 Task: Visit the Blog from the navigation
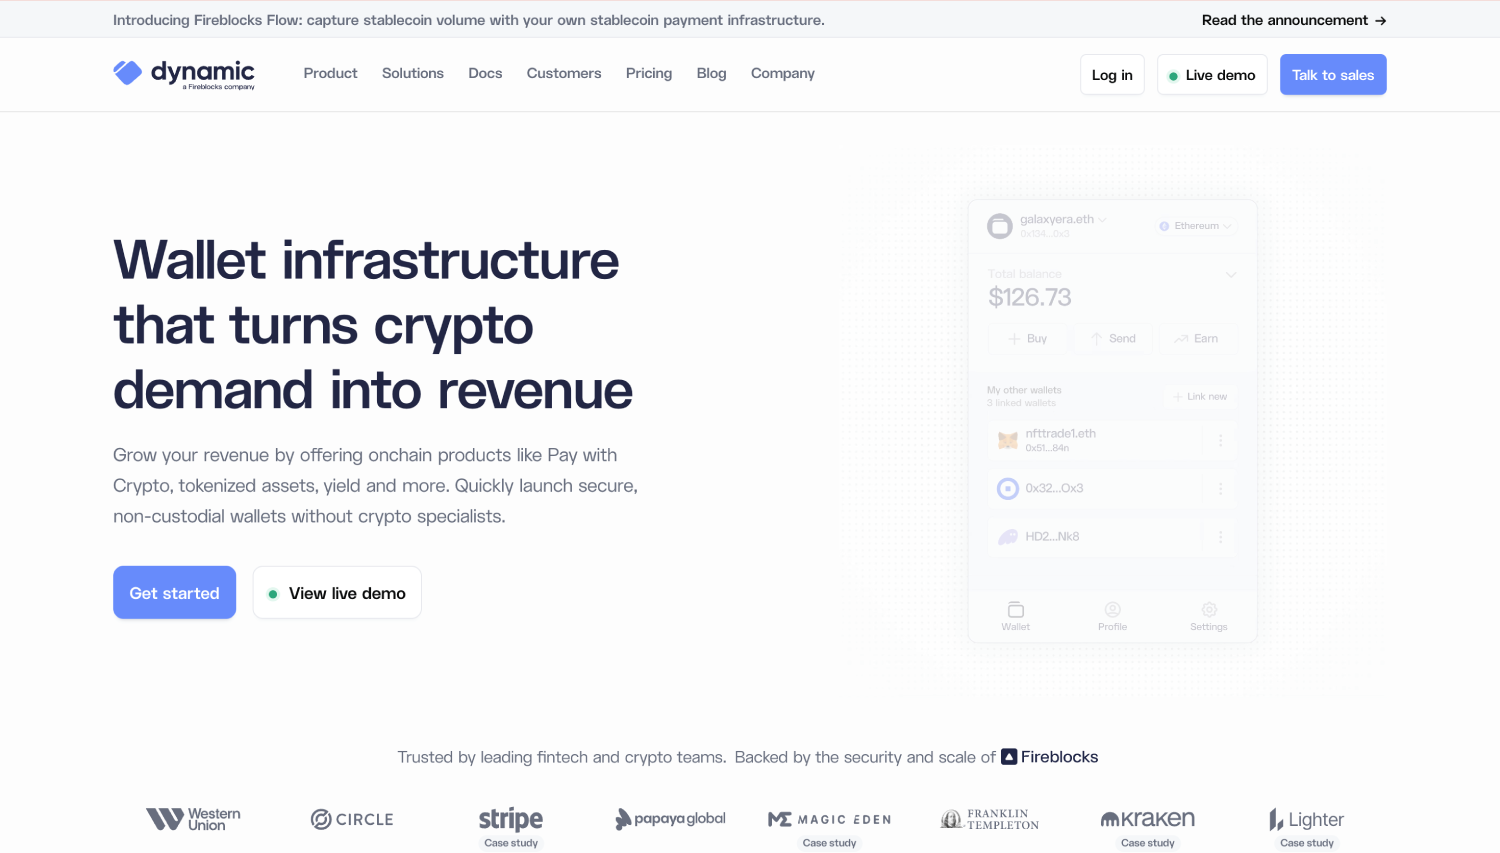click(x=712, y=73)
